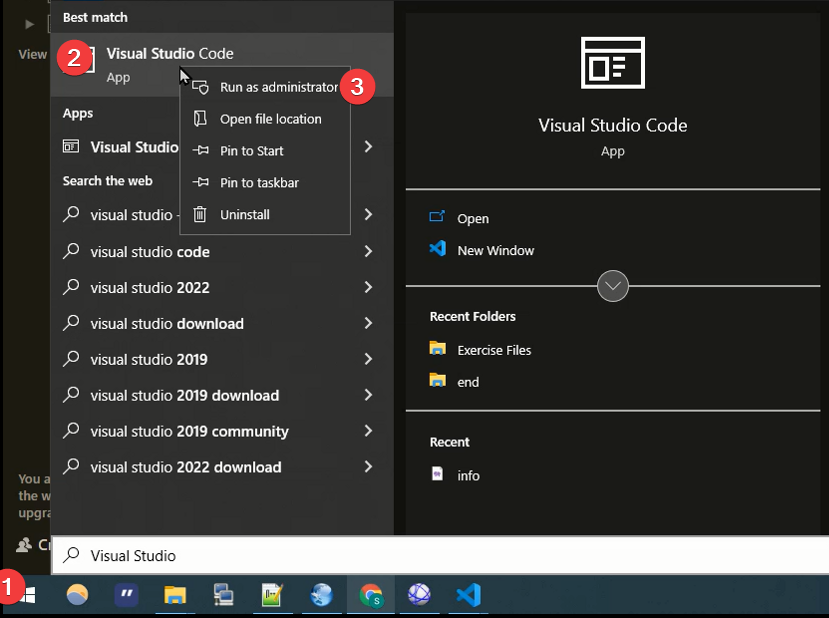Expand the 'visual studio 2019' suggestion arrow
The image size is (829, 618).
369,359
